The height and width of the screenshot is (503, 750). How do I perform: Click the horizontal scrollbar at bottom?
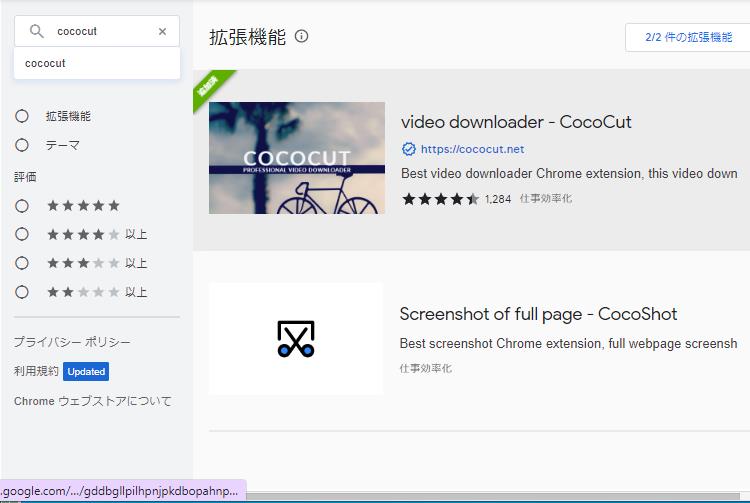tap(493, 496)
